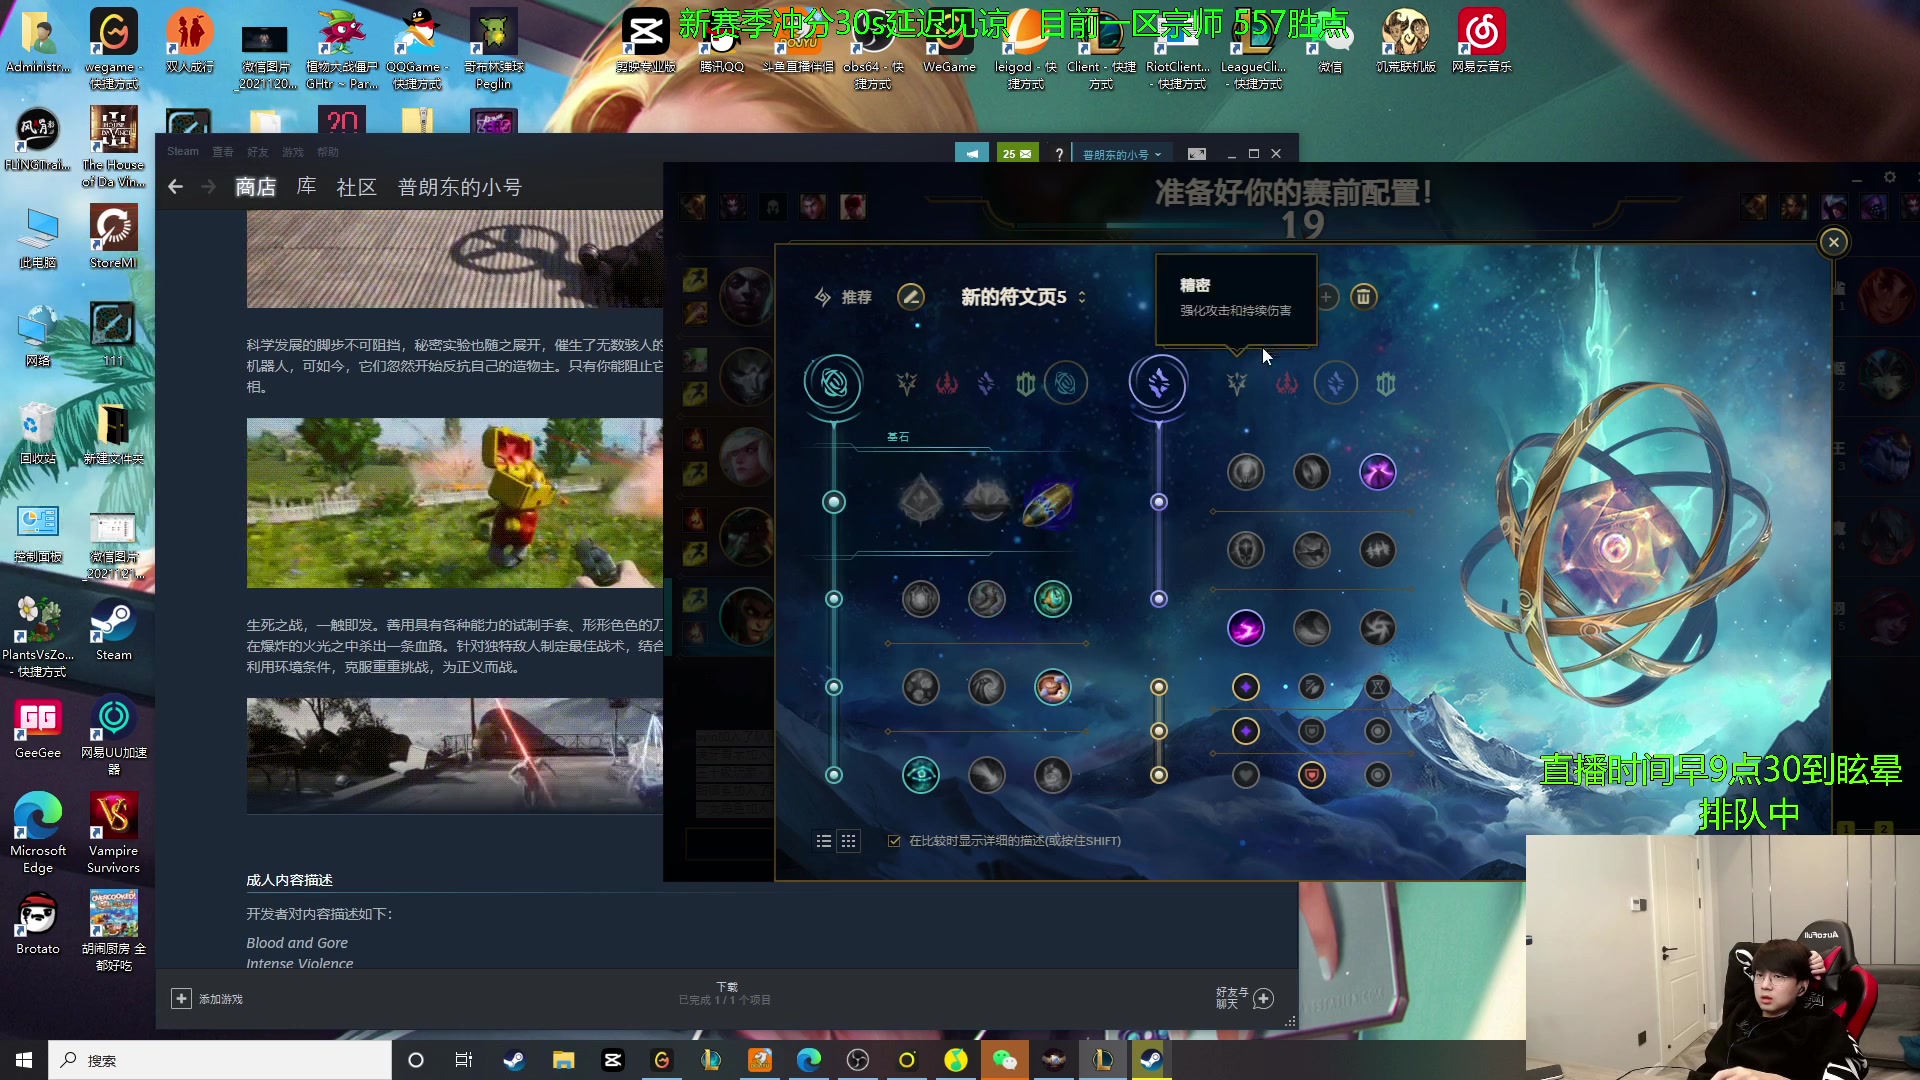1920x1080 pixels.
Task: Select the Precision secondary path icon
Action: point(1237,383)
